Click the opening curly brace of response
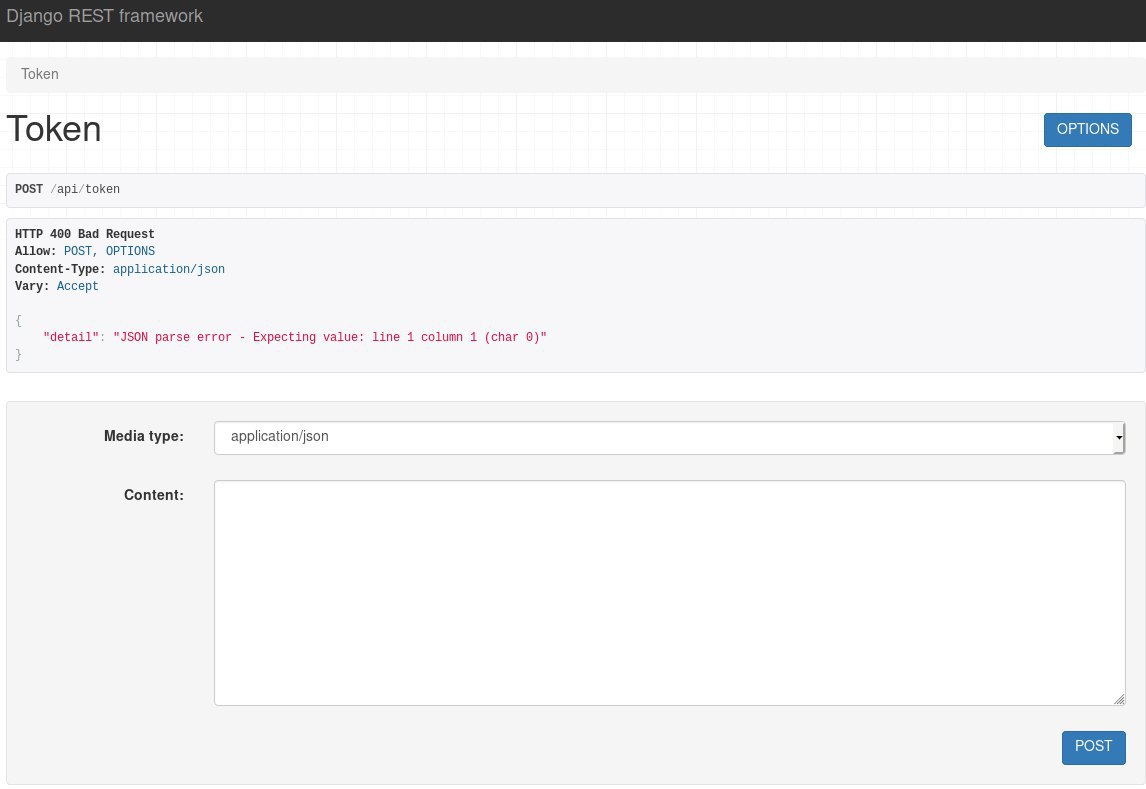 [x=19, y=320]
